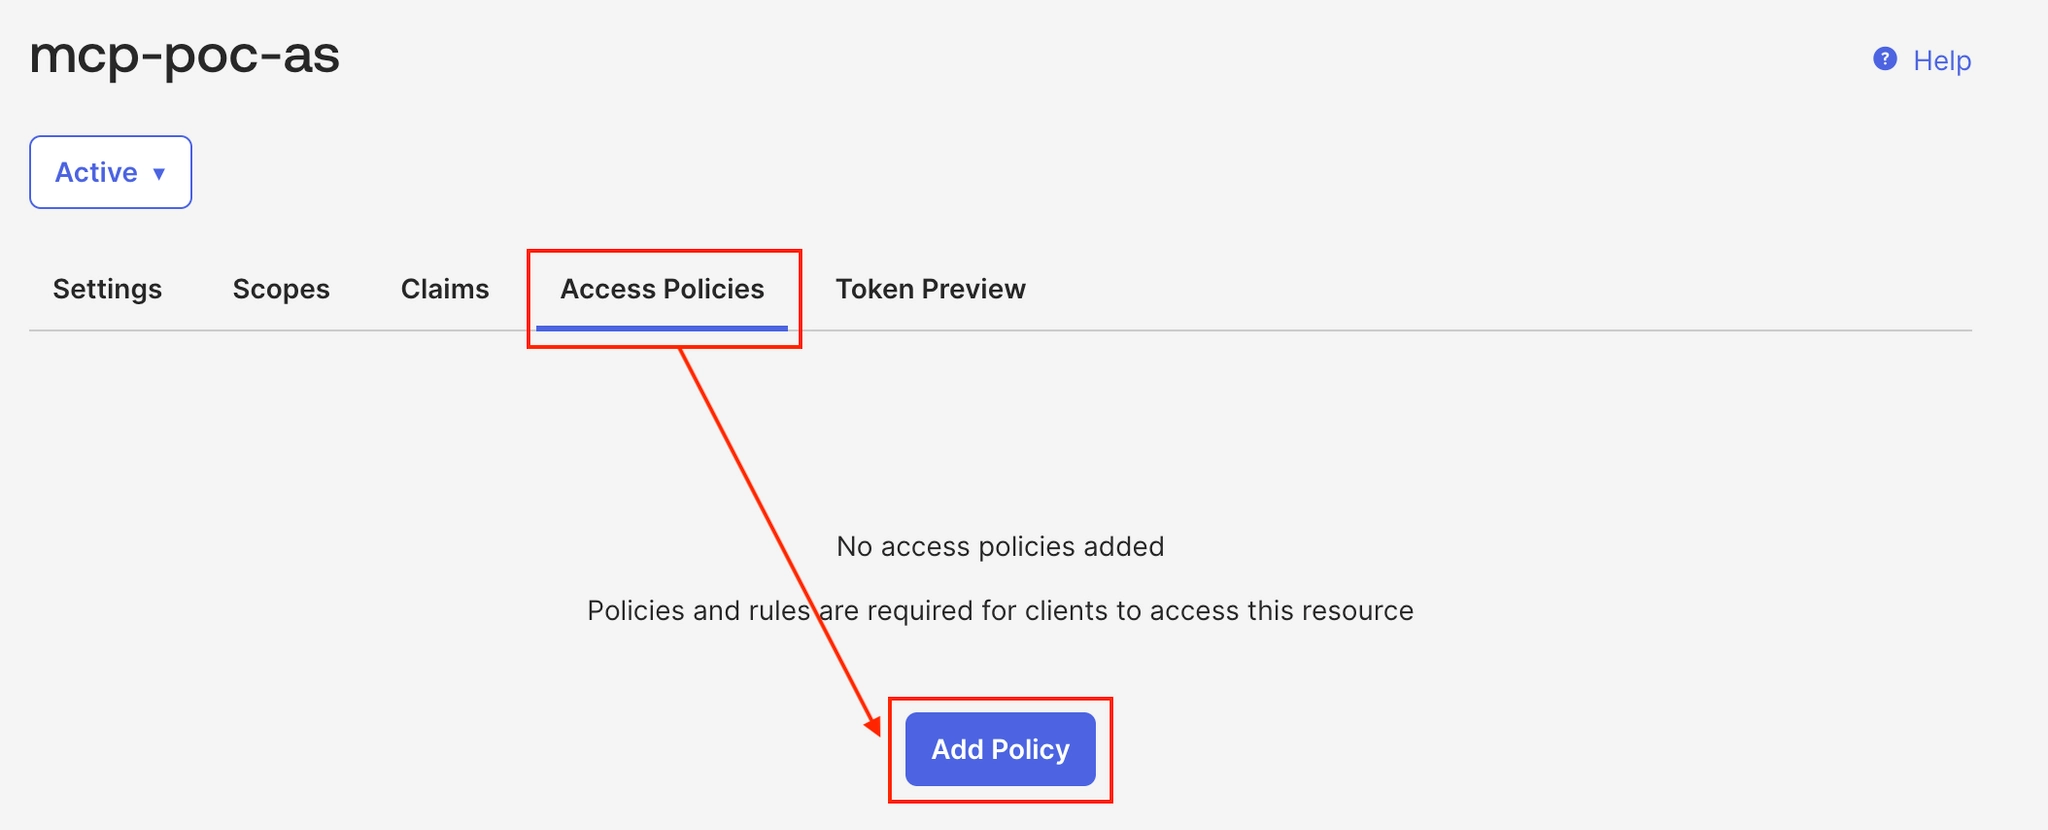The image size is (2048, 830).
Task: Select the Access Policies tab
Action: click(x=662, y=289)
